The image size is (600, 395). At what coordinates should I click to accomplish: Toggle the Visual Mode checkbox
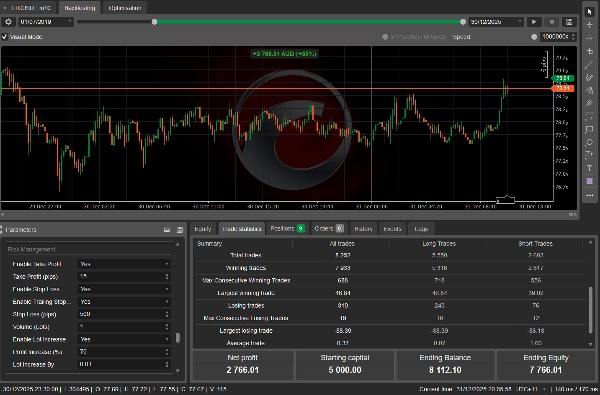5,37
